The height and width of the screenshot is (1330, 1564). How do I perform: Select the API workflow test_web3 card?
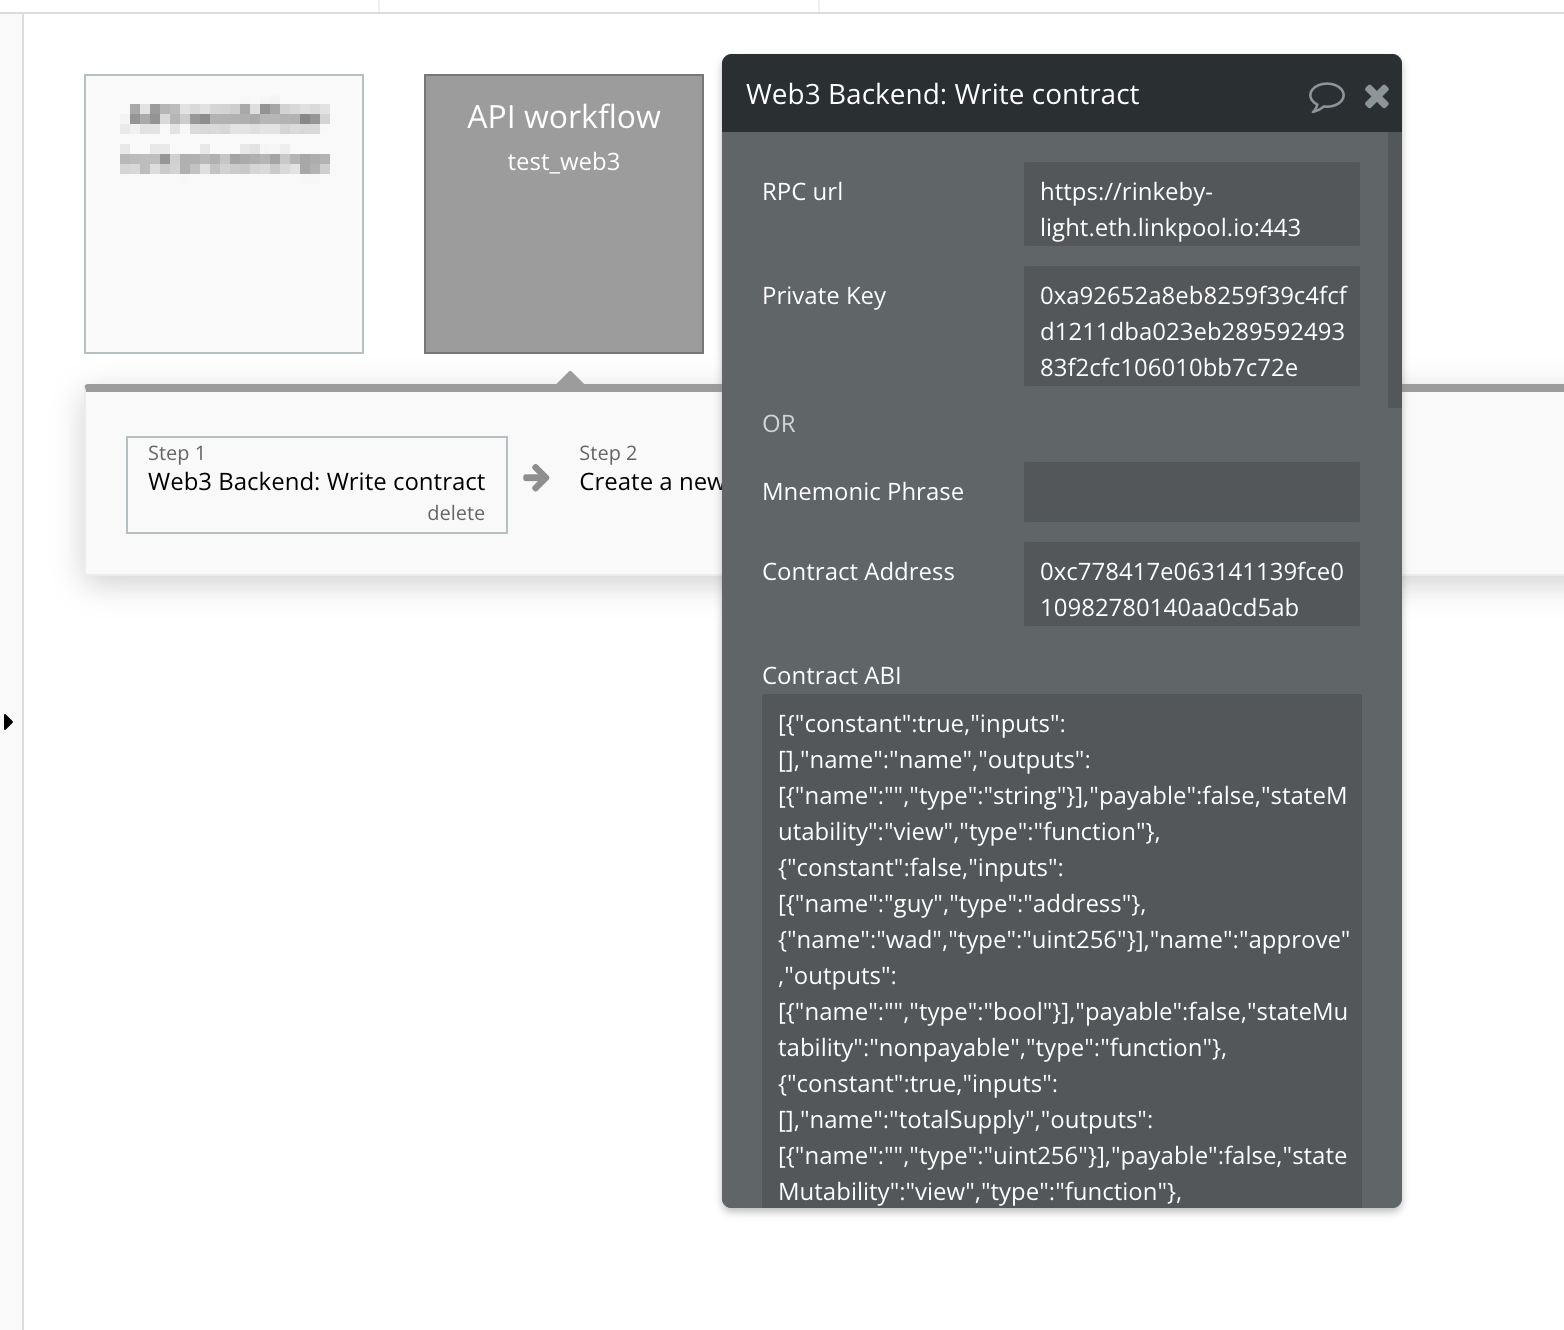(x=564, y=215)
